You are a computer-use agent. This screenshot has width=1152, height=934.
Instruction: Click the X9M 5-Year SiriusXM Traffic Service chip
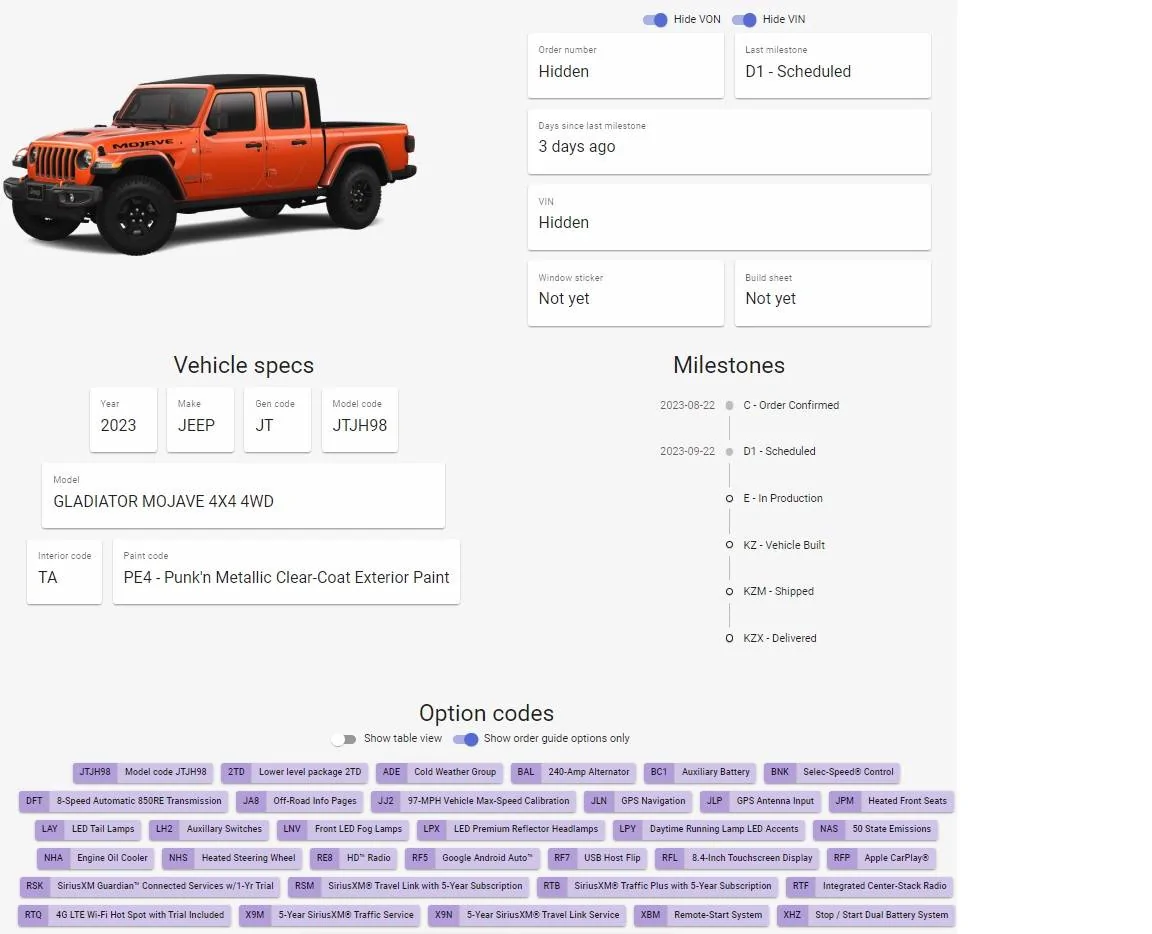(x=329, y=915)
